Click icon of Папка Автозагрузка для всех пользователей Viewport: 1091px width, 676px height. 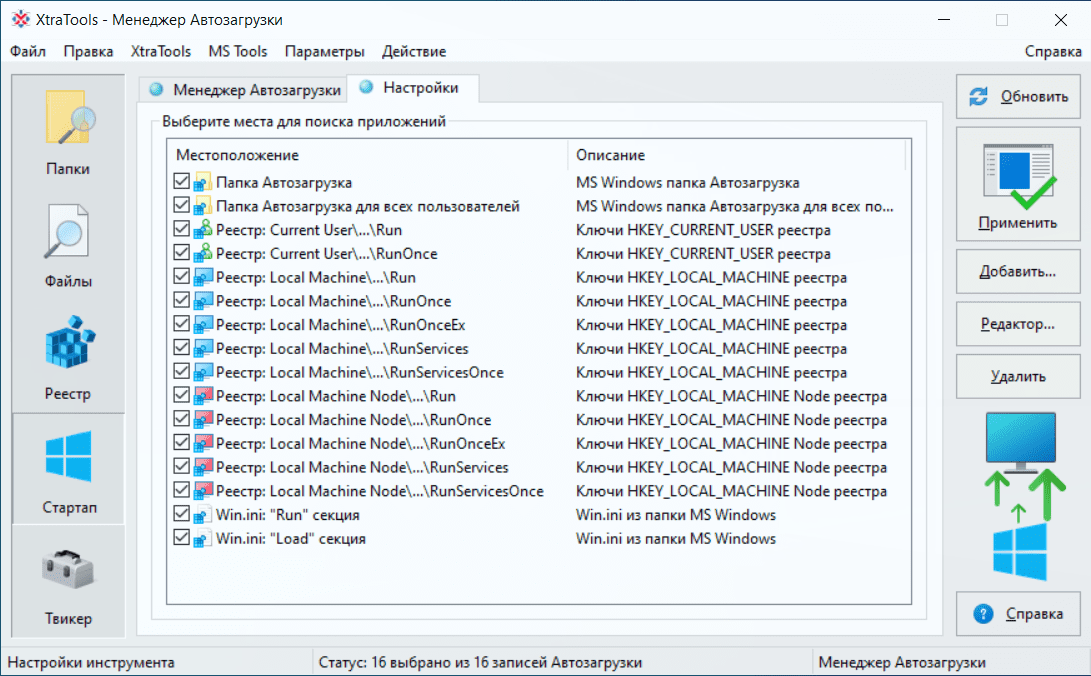click(x=202, y=206)
